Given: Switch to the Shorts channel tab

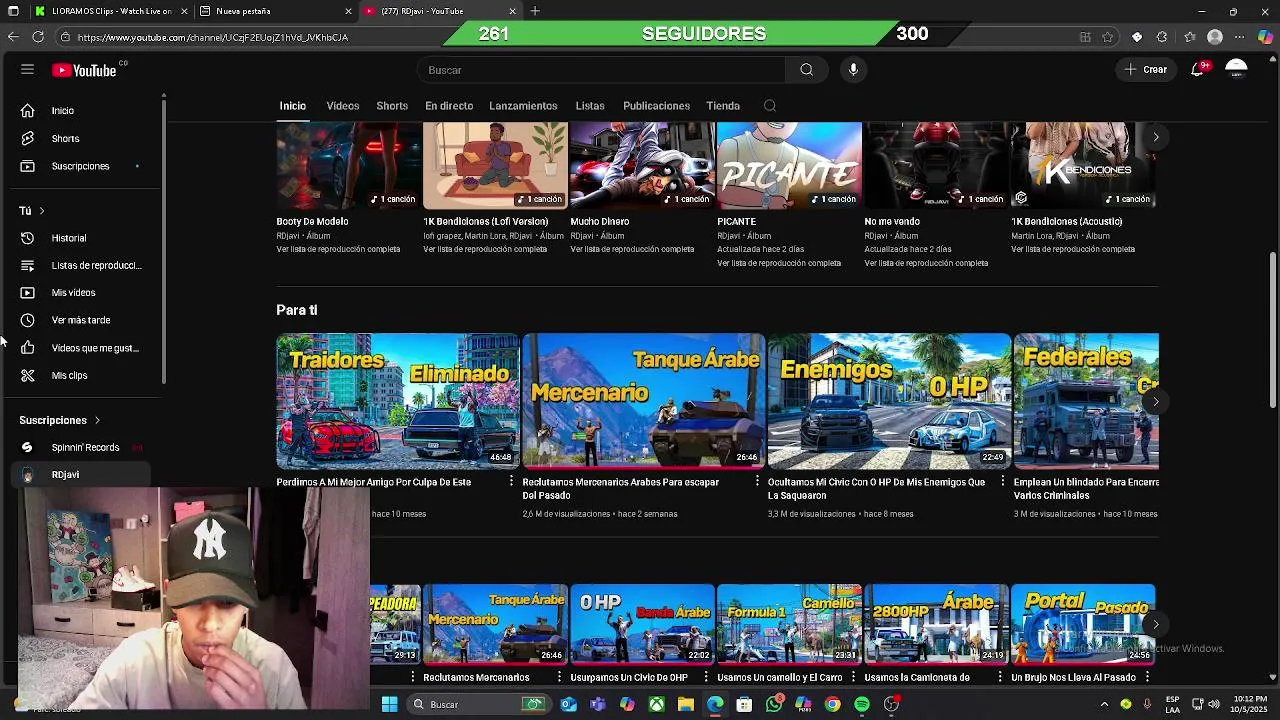Looking at the screenshot, I should [392, 106].
